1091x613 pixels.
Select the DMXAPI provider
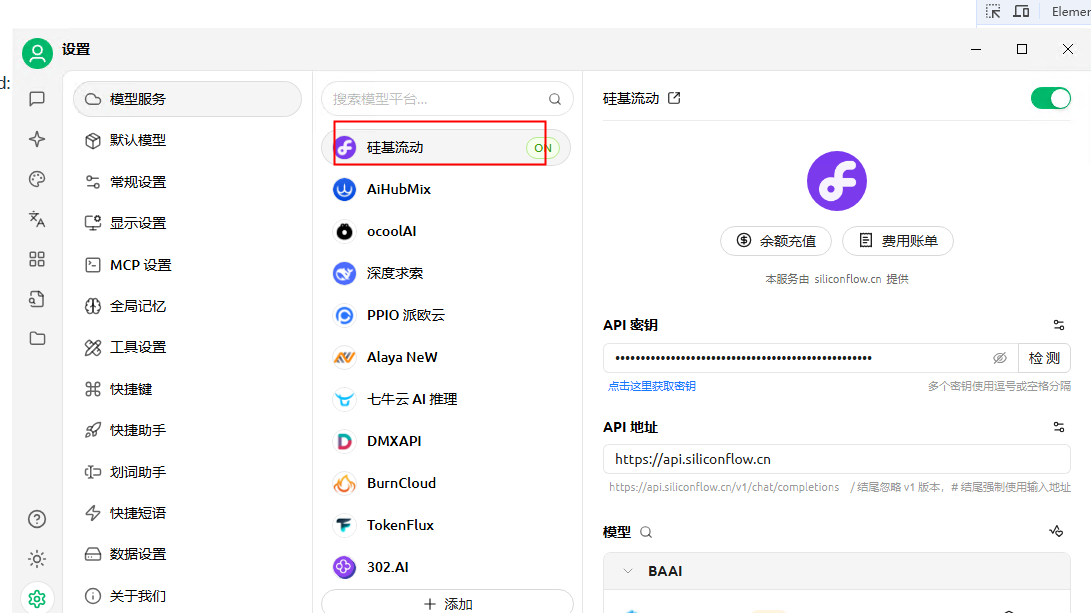point(446,441)
